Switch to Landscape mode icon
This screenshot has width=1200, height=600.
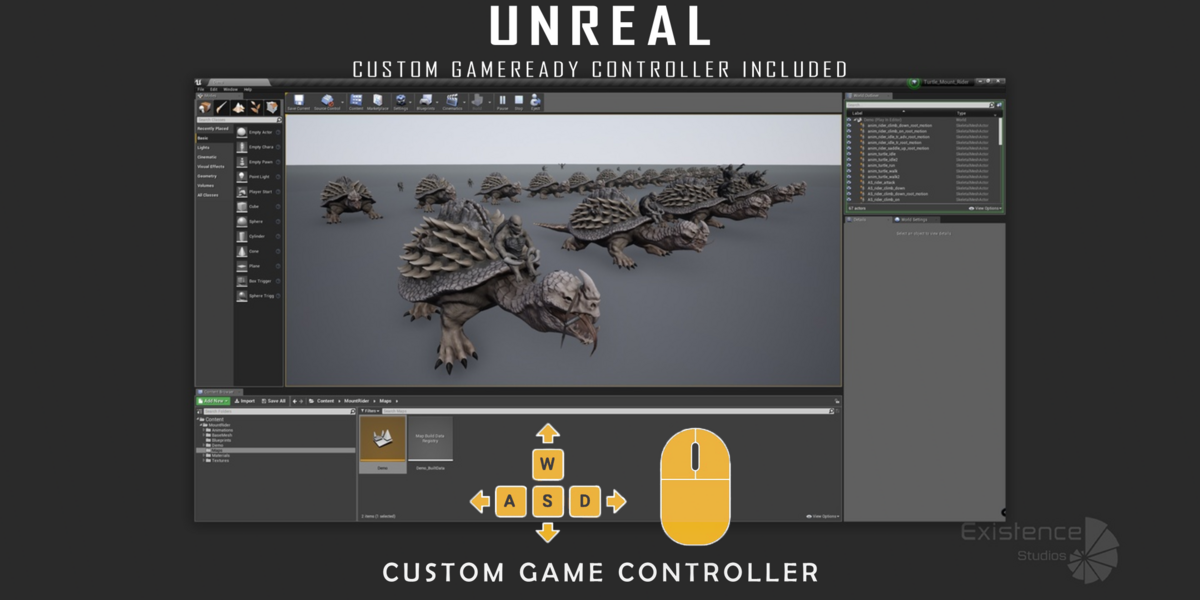[238, 107]
